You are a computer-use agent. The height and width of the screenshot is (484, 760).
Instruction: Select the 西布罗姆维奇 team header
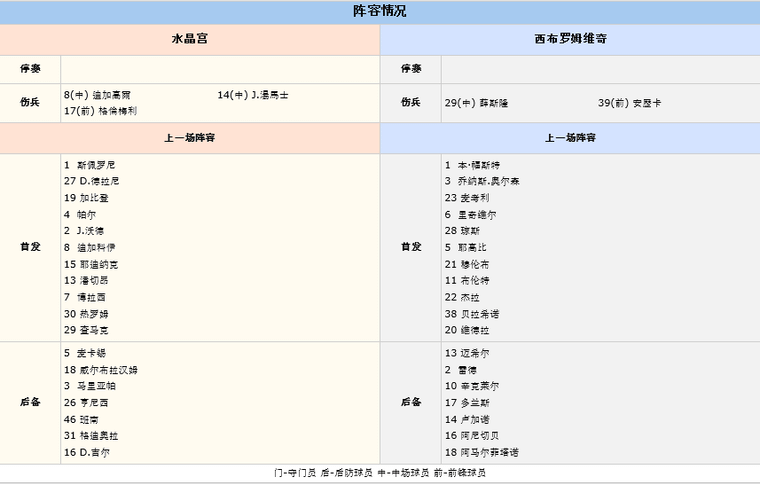pyautogui.click(x=570, y=39)
